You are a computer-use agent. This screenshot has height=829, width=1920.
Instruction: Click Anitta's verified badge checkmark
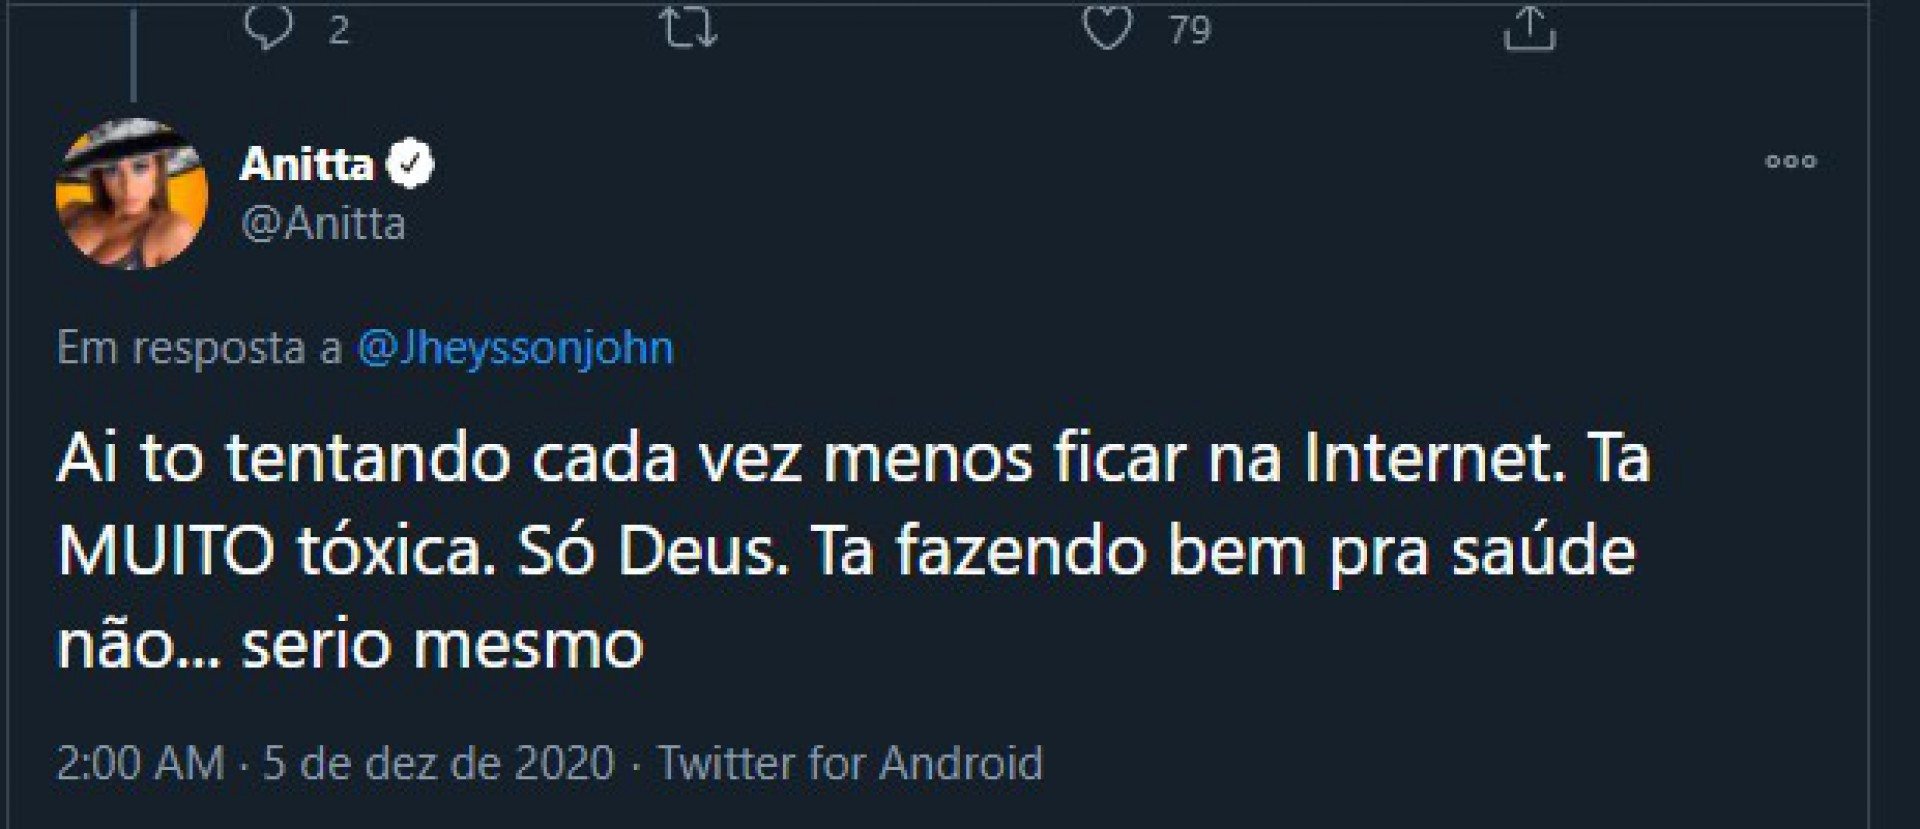[x=409, y=163]
